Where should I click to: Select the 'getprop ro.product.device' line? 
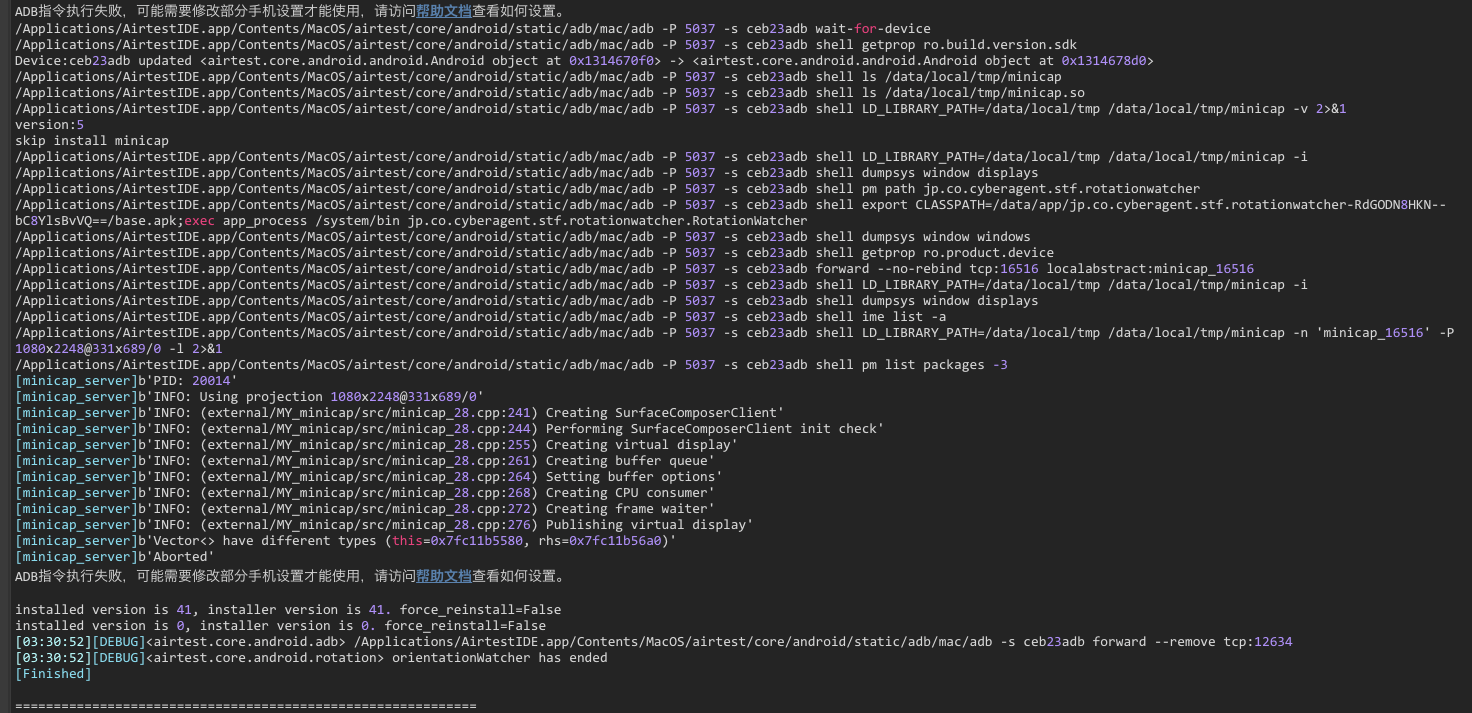click(x=534, y=253)
